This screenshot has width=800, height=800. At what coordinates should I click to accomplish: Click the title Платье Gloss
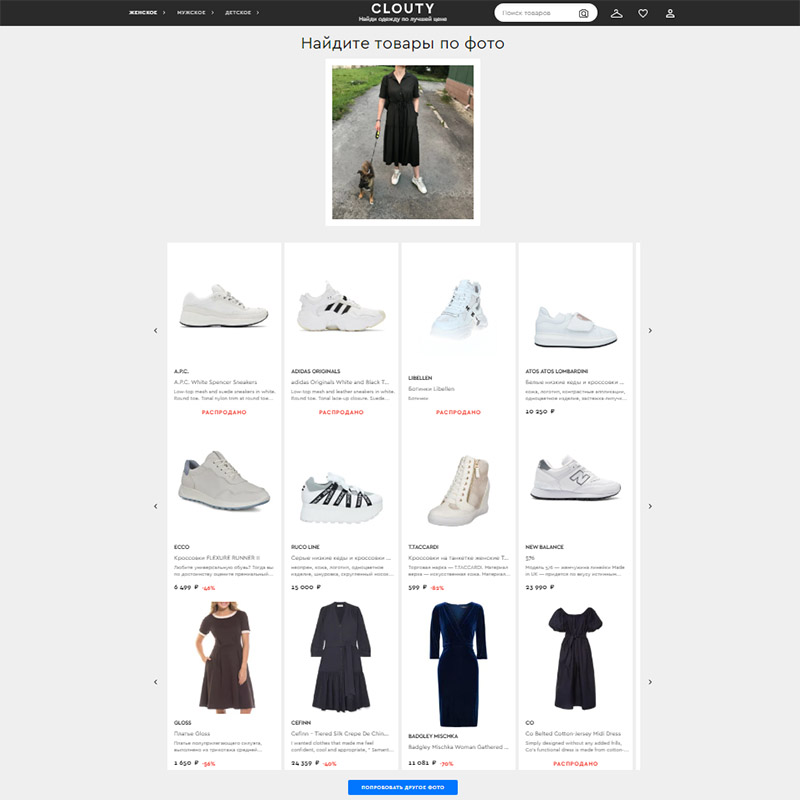tap(192, 734)
